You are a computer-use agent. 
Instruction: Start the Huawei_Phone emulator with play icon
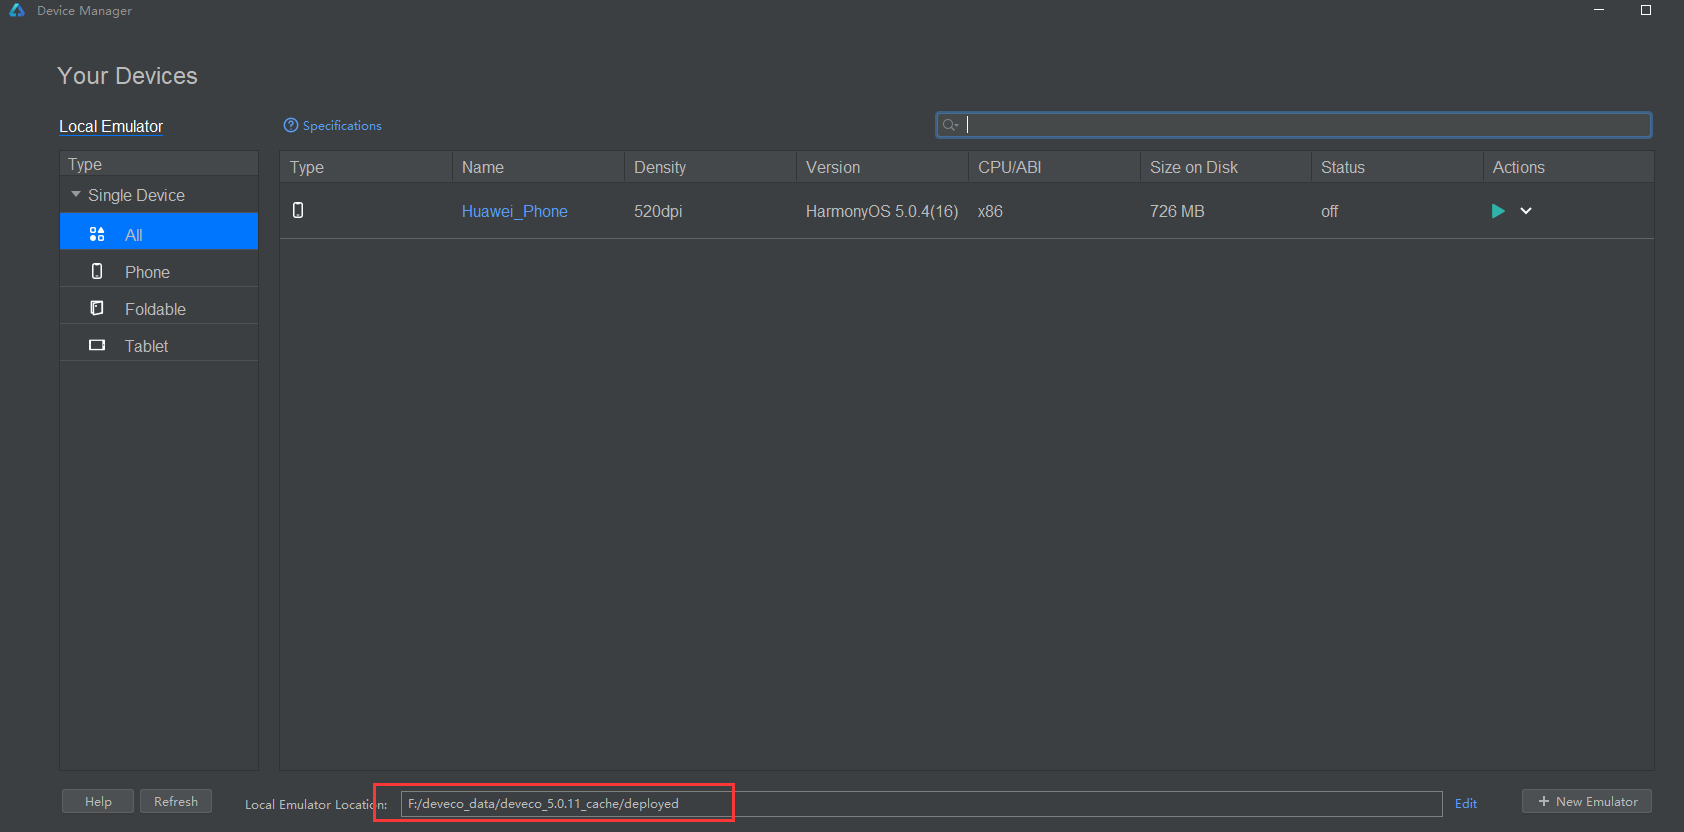point(1498,211)
